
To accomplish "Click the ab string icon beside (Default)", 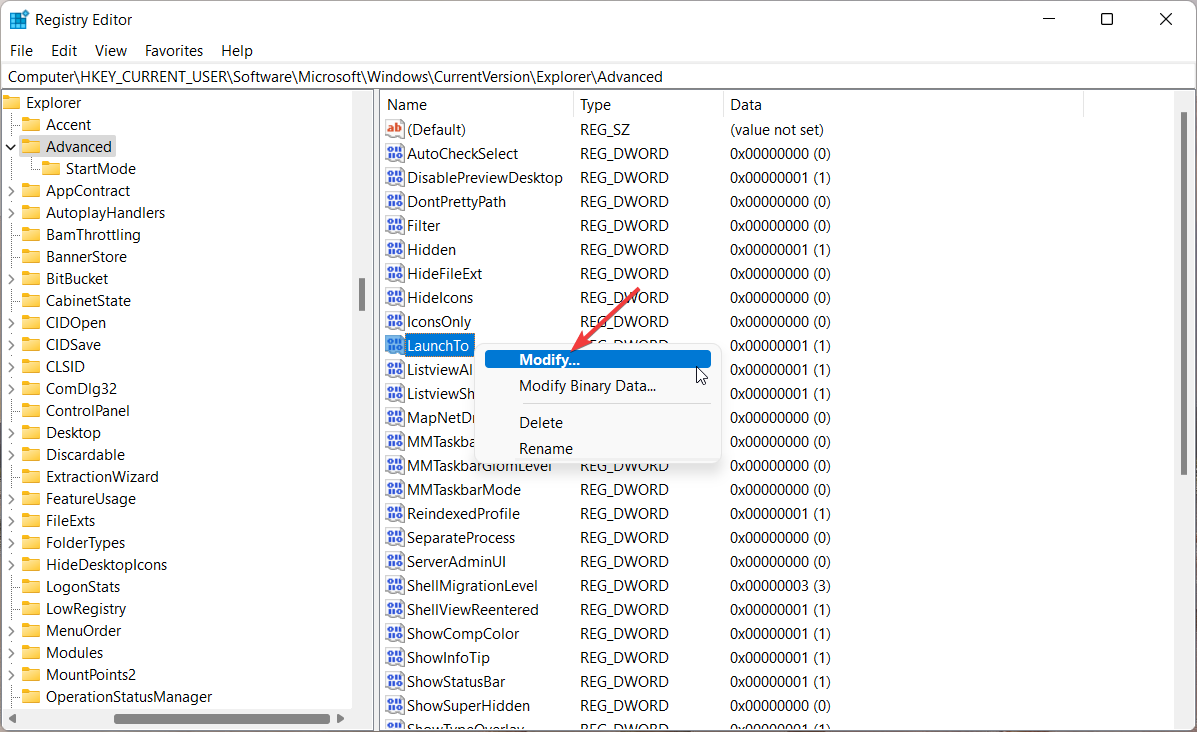I will click(394, 129).
